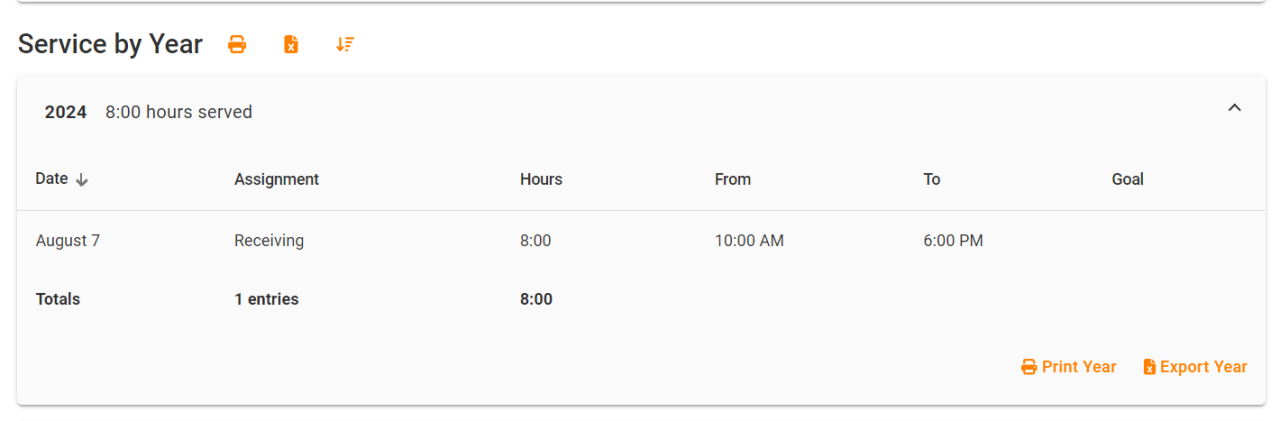The image size is (1280, 421).
Task: Click the Receiving assignment cell
Action: [269, 241]
